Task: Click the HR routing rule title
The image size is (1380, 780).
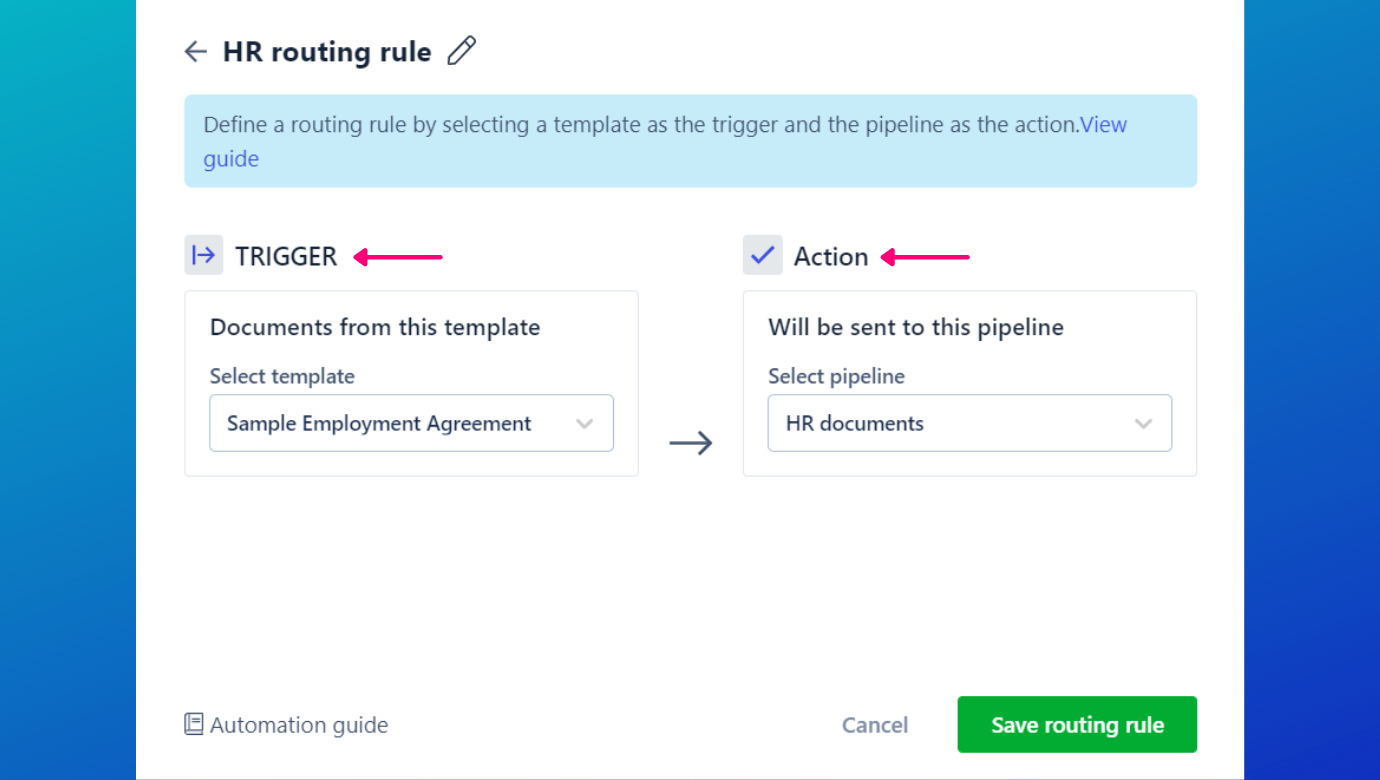Action: [x=327, y=52]
